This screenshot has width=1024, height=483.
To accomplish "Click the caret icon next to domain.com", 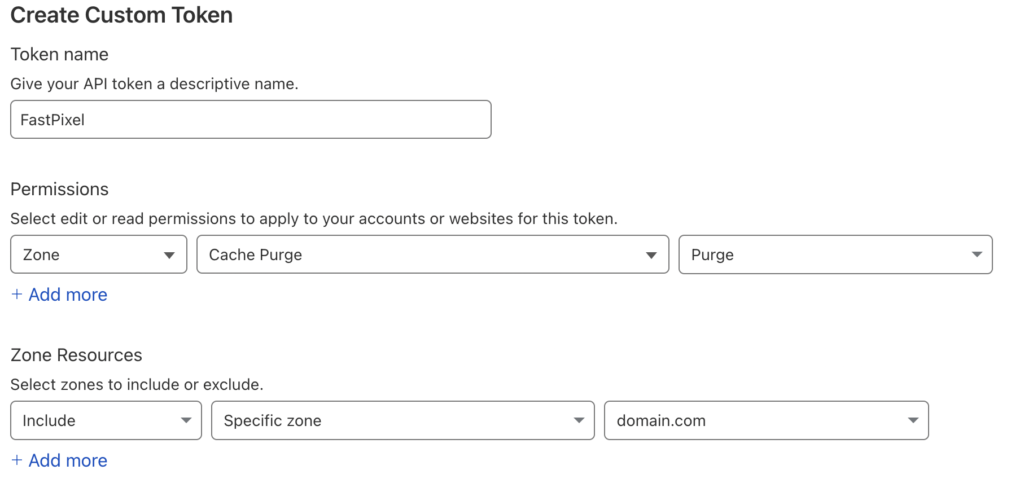I will point(913,420).
